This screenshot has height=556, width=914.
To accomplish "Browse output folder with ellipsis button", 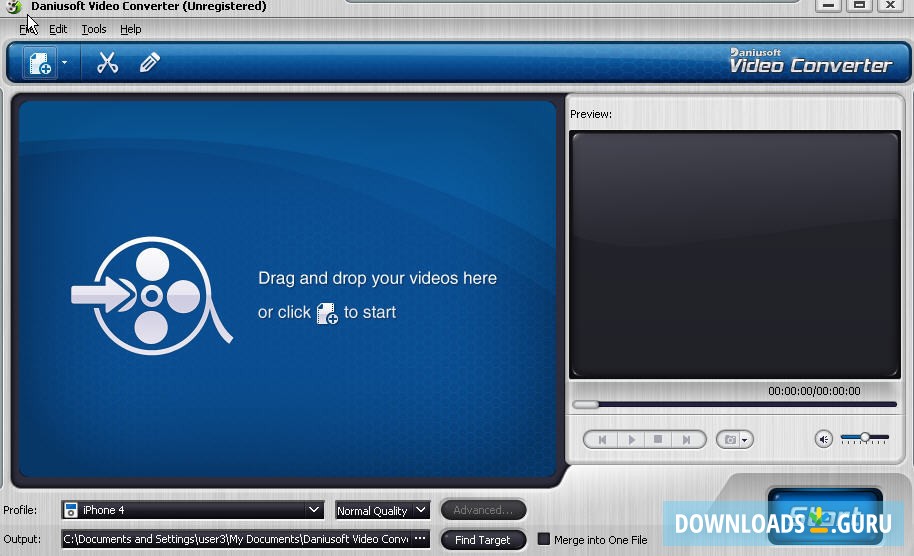I will point(420,539).
